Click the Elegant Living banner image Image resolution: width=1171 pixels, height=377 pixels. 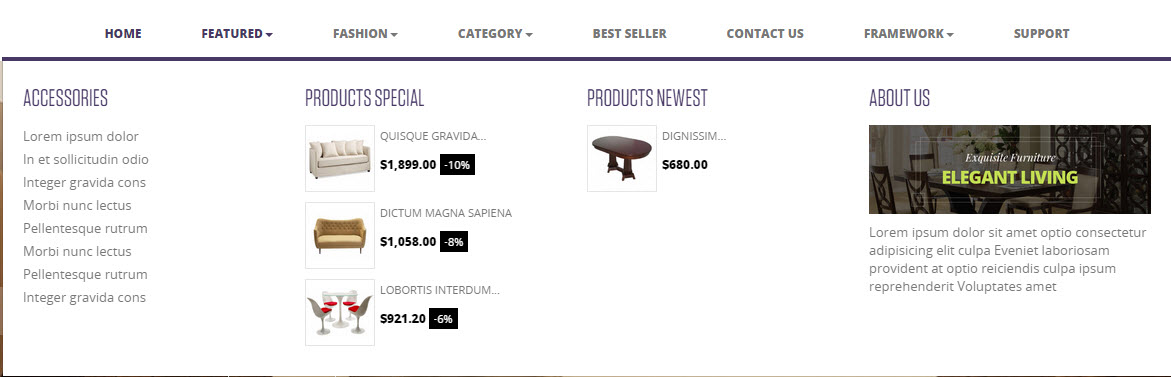pos(1010,169)
